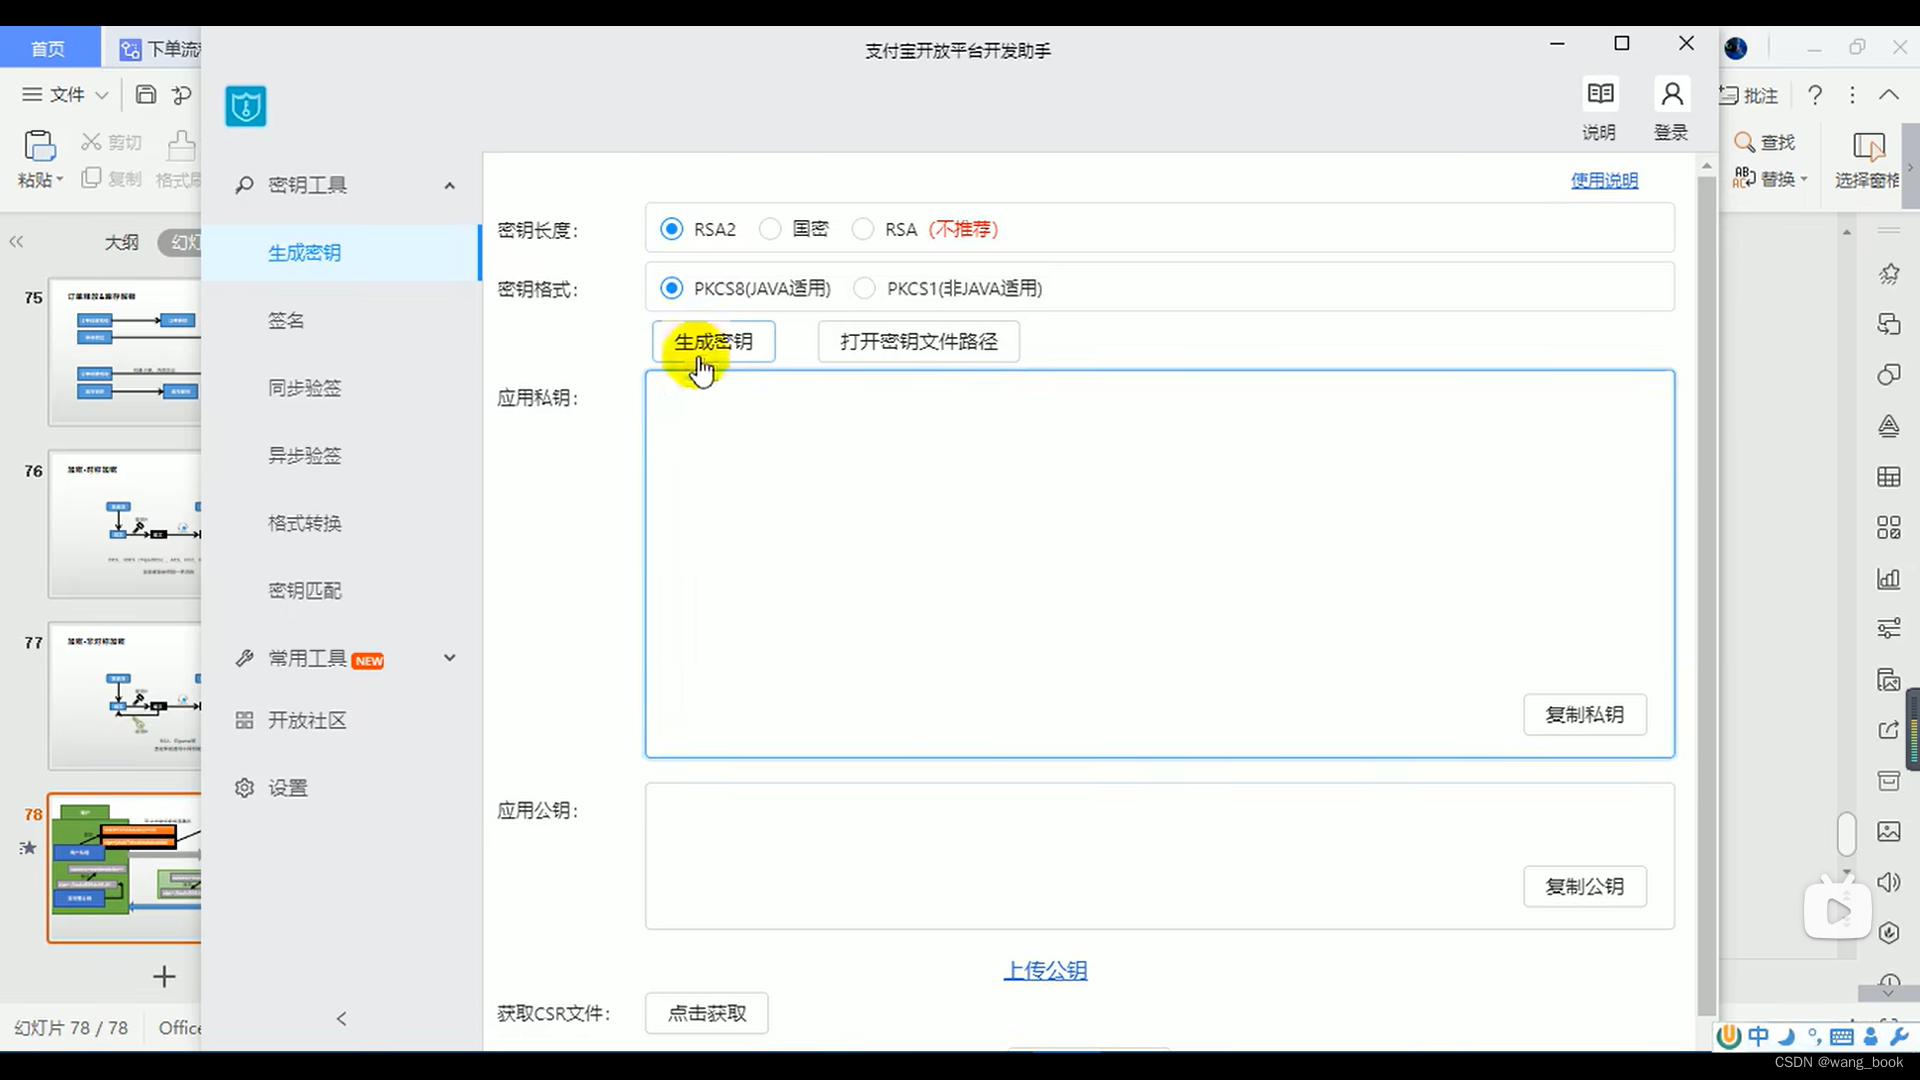Image resolution: width=1920 pixels, height=1080 pixels.
Task: Click the 复制公钥 button
Action: pyautogui.click(x=1585, y=887)
